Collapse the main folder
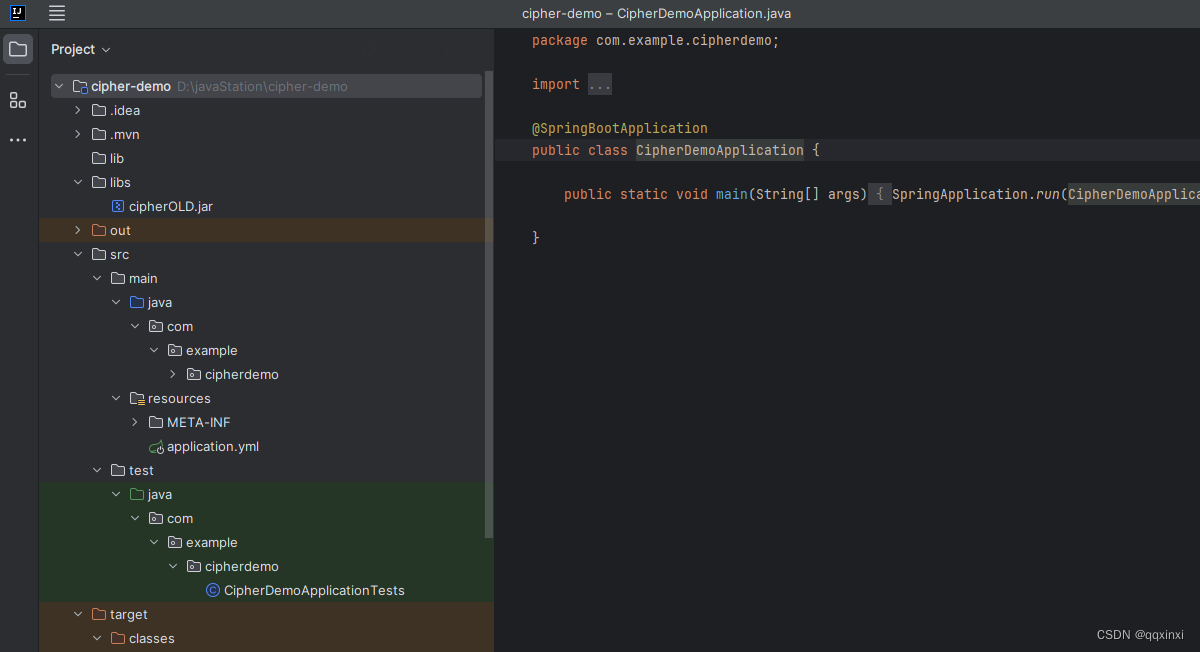The height and width of the screenshot is (652, 1200). point(97,278)
